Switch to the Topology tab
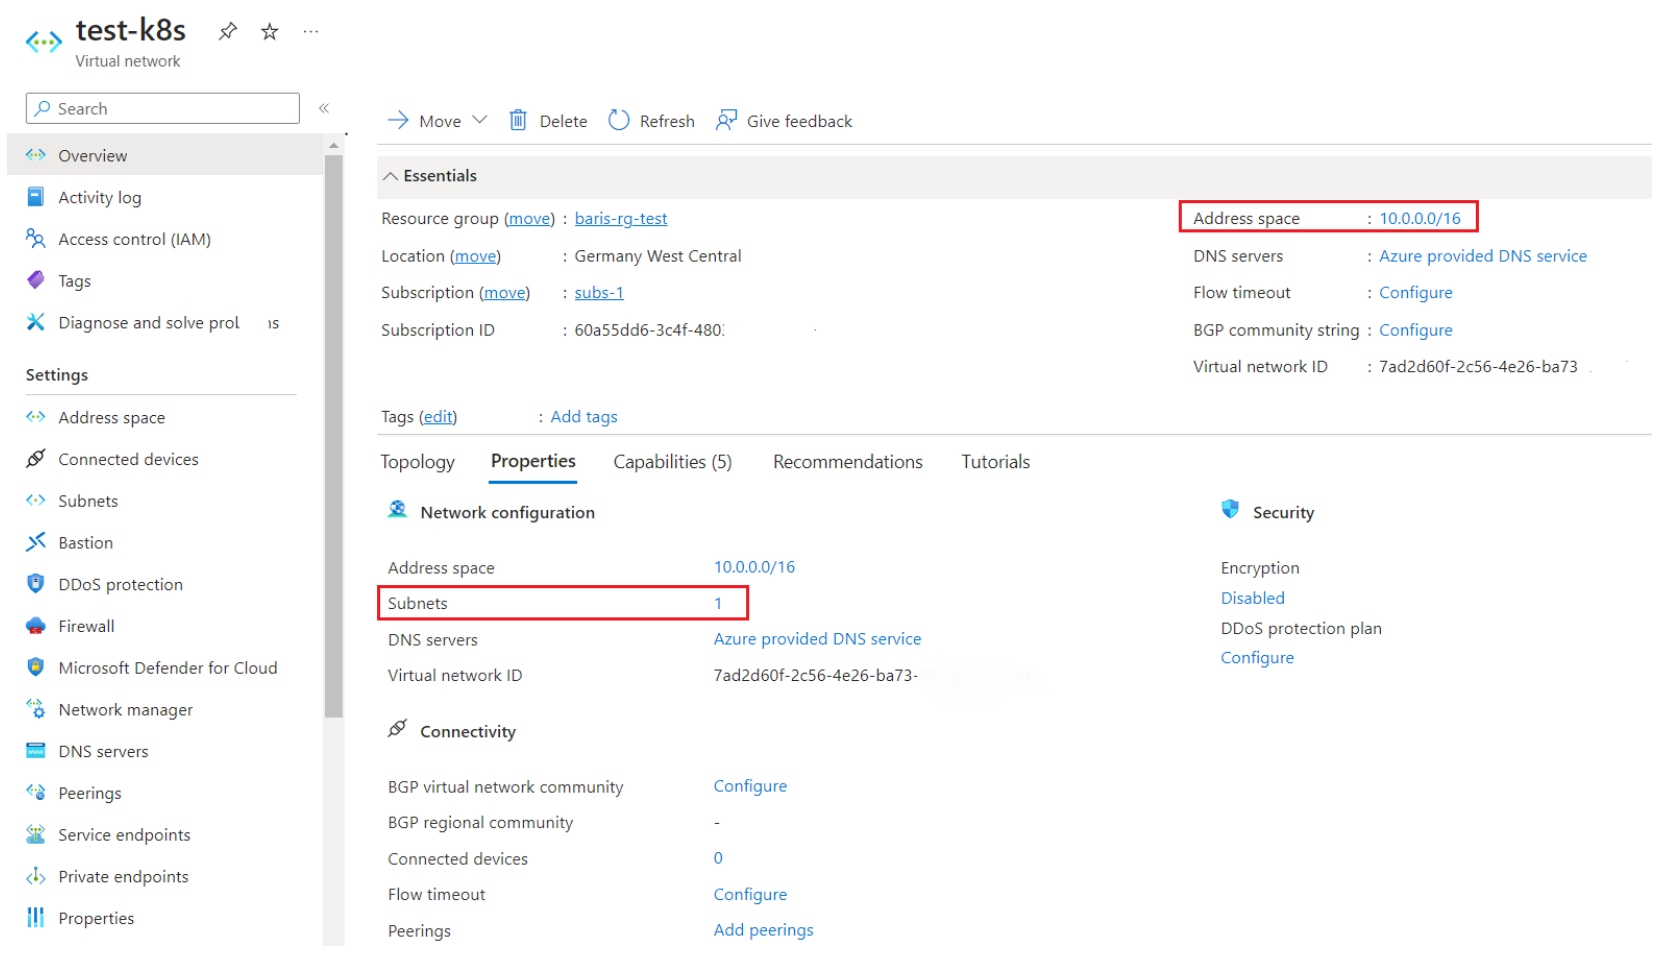Viewport: 1666px width, 962px height. click(417, 462)
